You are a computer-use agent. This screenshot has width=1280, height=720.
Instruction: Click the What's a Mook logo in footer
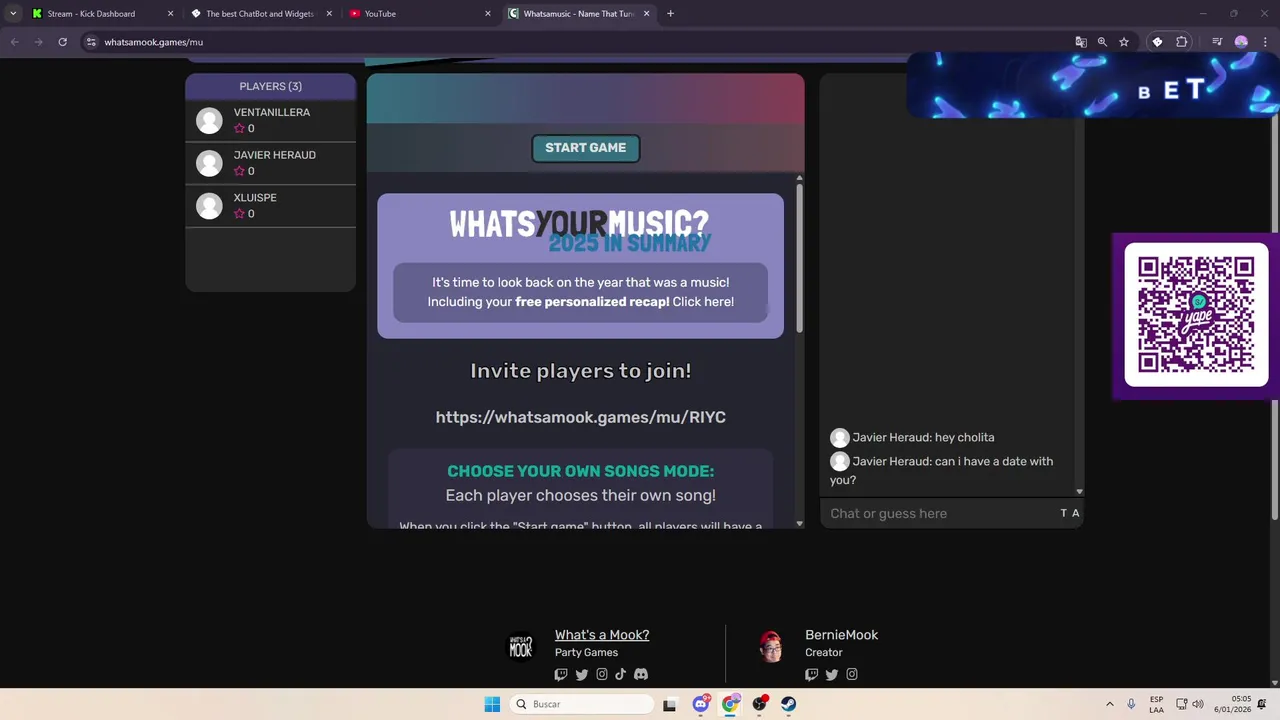(x=521, y=648)
